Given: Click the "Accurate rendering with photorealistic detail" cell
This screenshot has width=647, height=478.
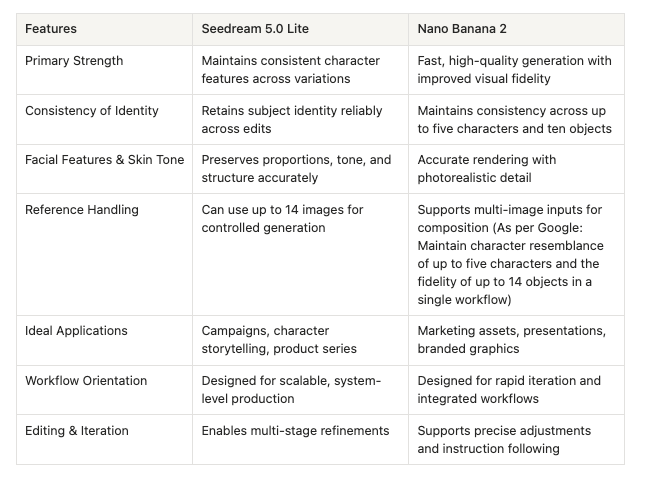Looking at the screenshot, I should 487,168.
